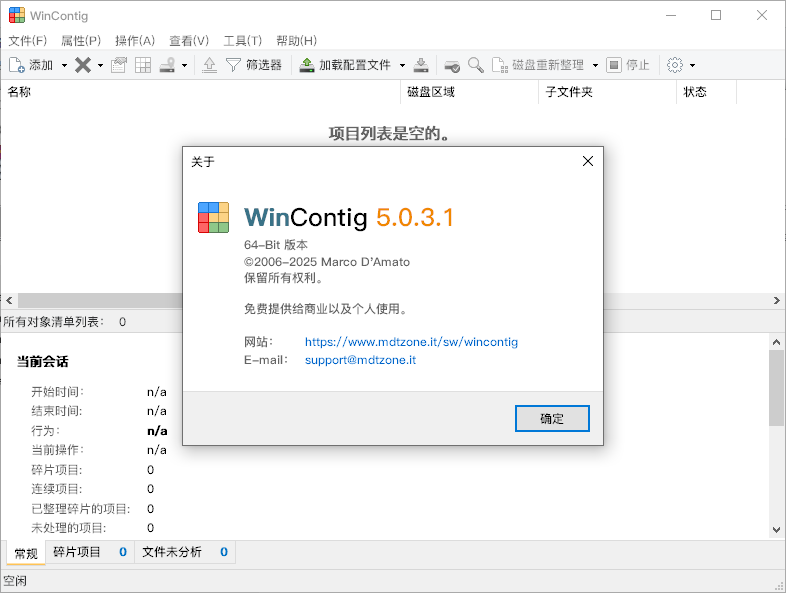This screenshot has width=786, height=593.
Task: Click the 项目列表是空的。 message
Action: pos(389,133)
